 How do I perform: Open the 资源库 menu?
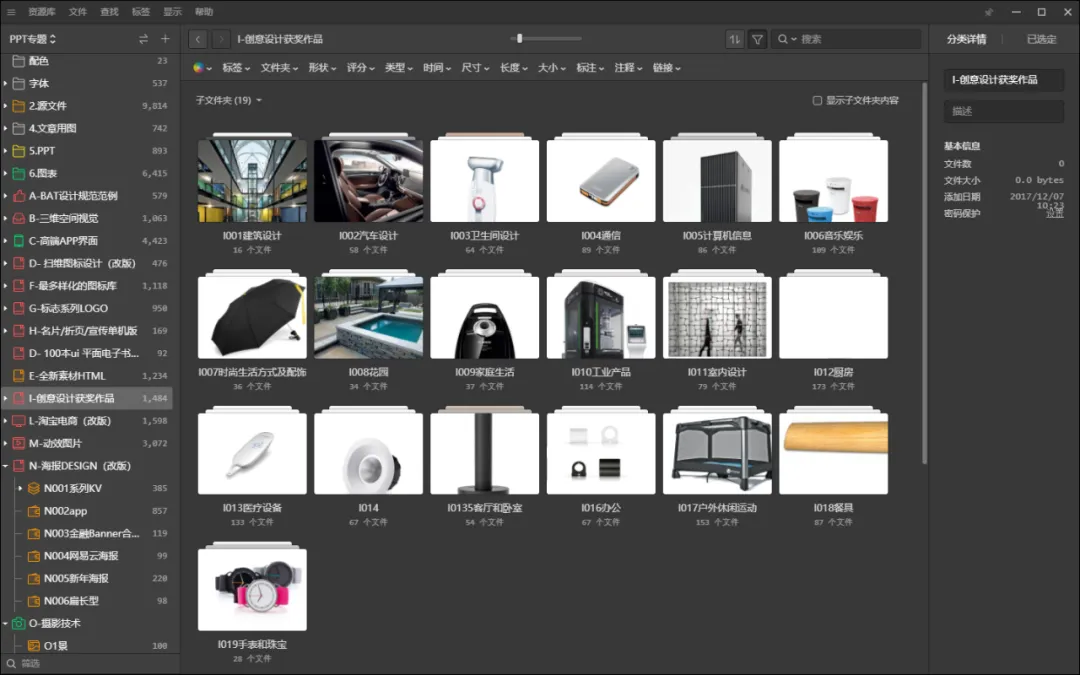tap(42, 12)
